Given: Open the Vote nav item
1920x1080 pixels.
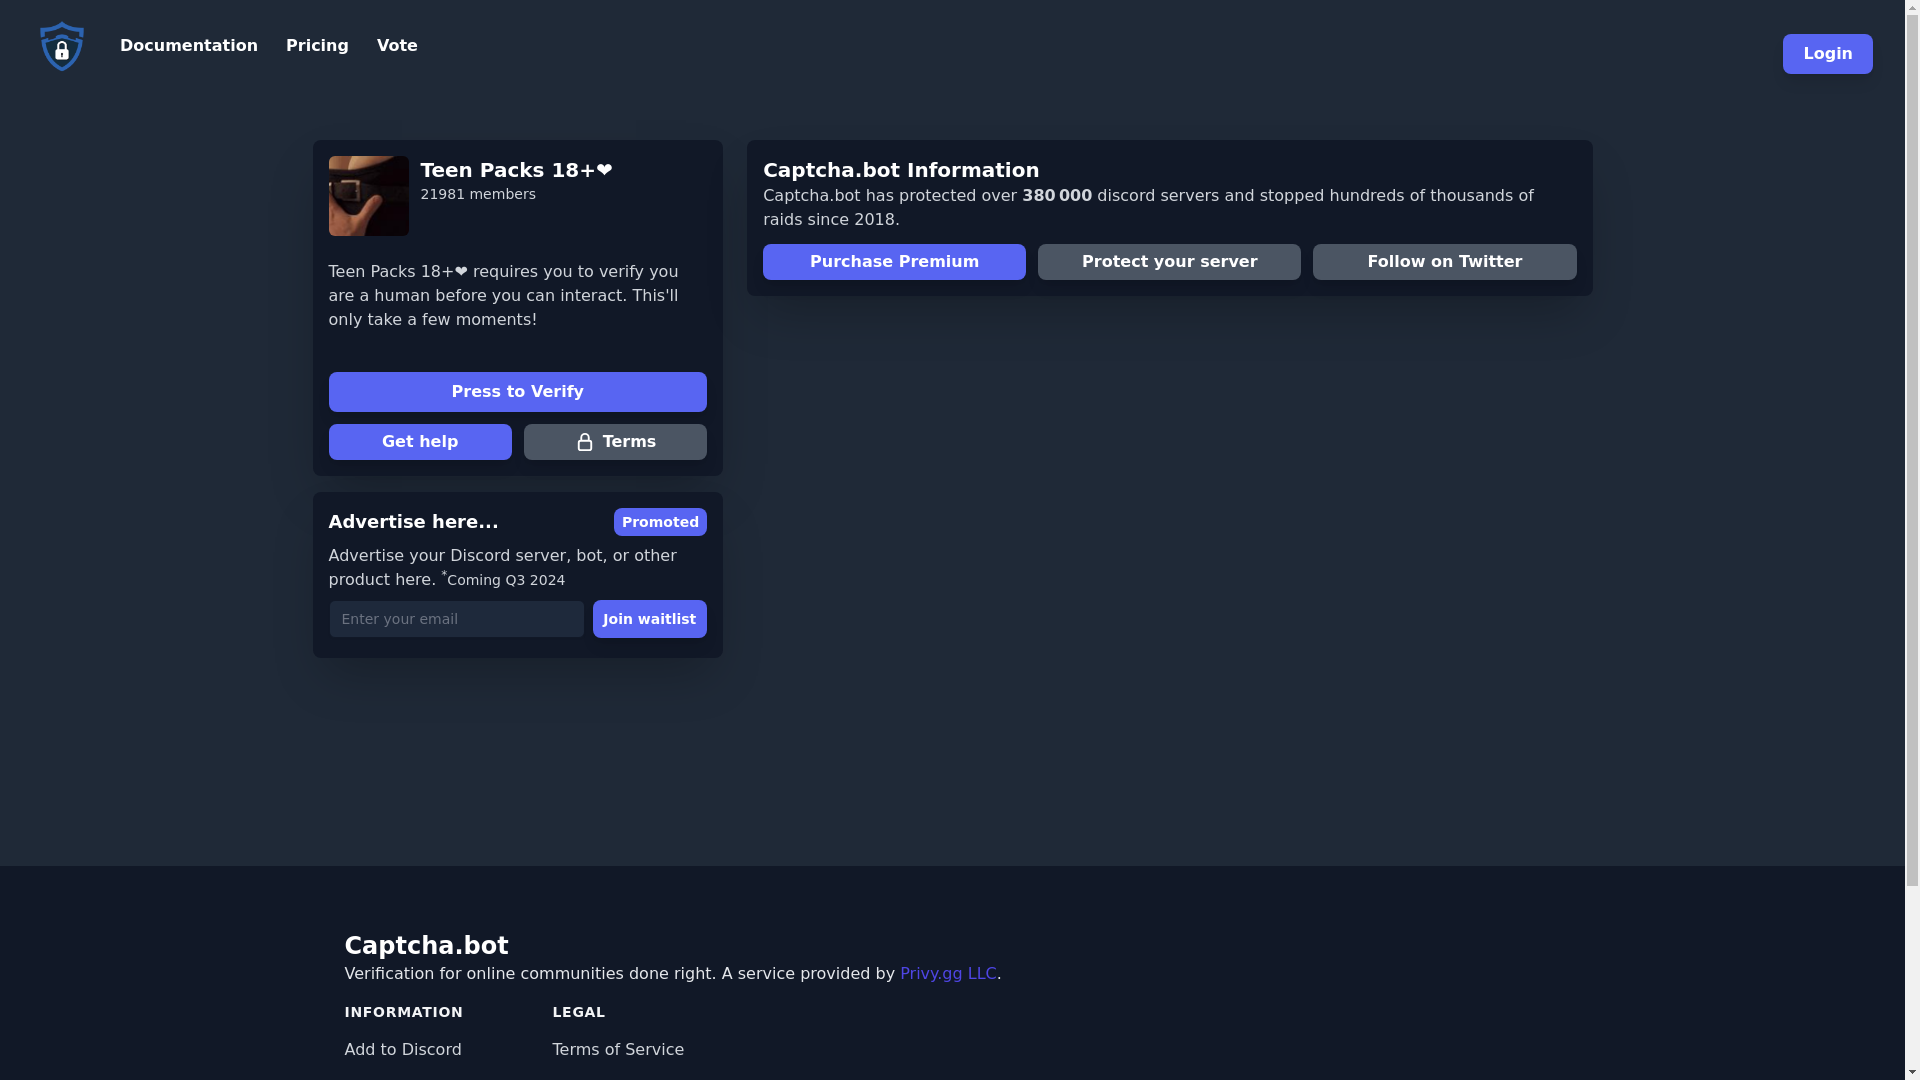Looking at the screenshot, I should pos(397,46).
